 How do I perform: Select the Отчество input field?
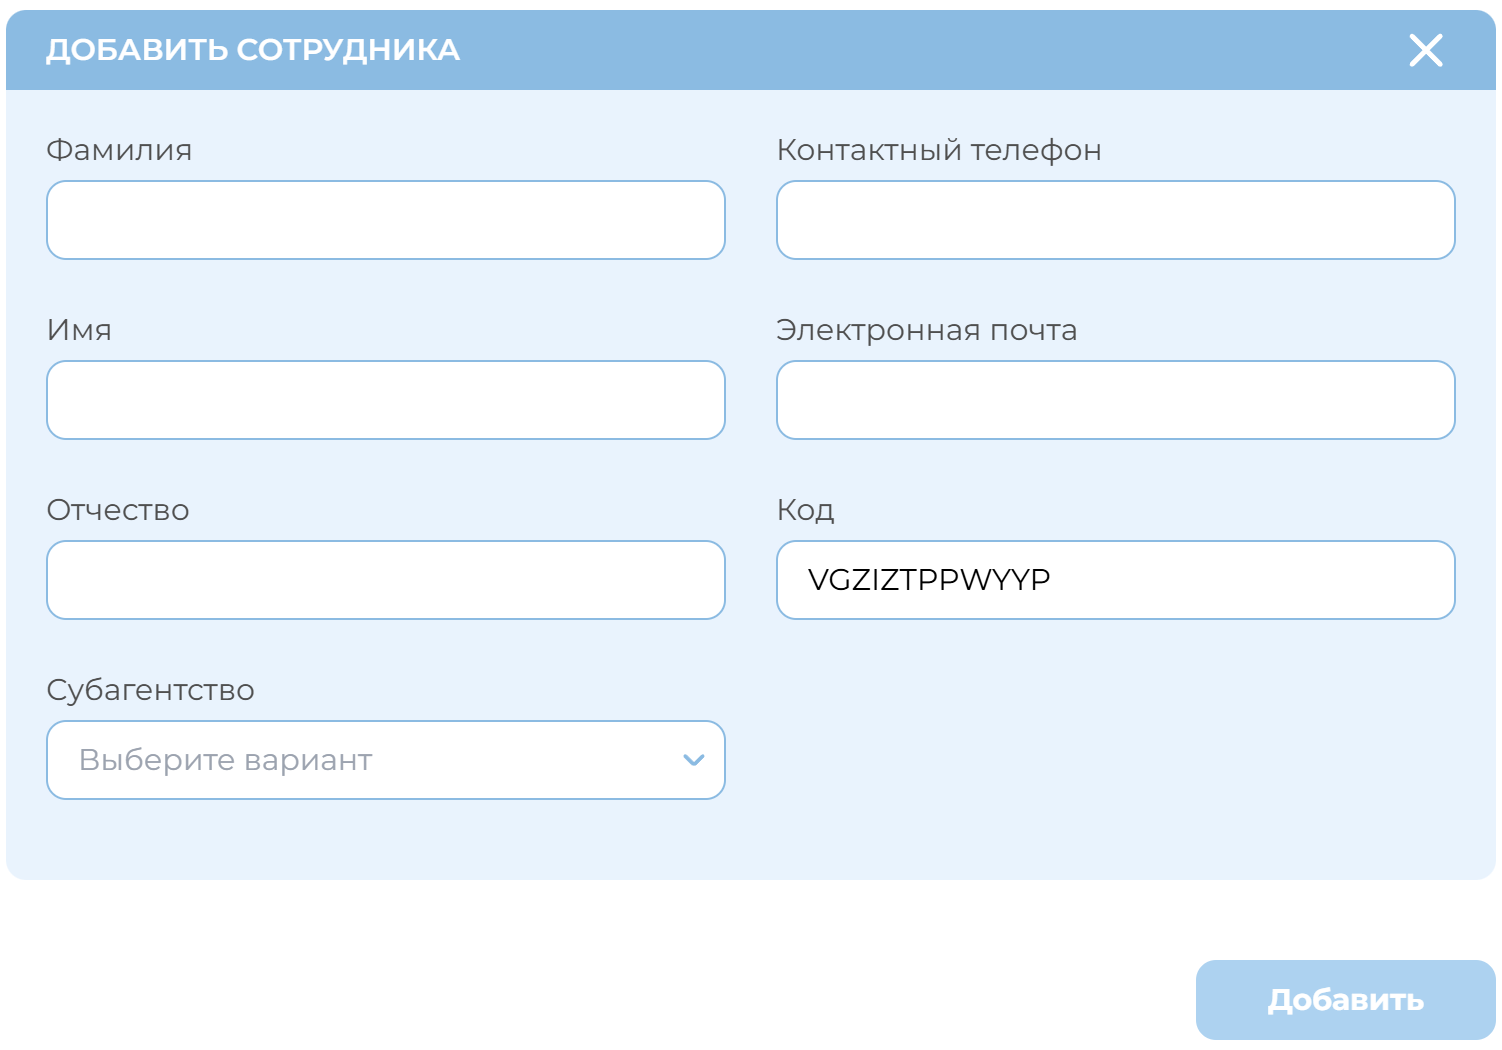click(385, 580)
